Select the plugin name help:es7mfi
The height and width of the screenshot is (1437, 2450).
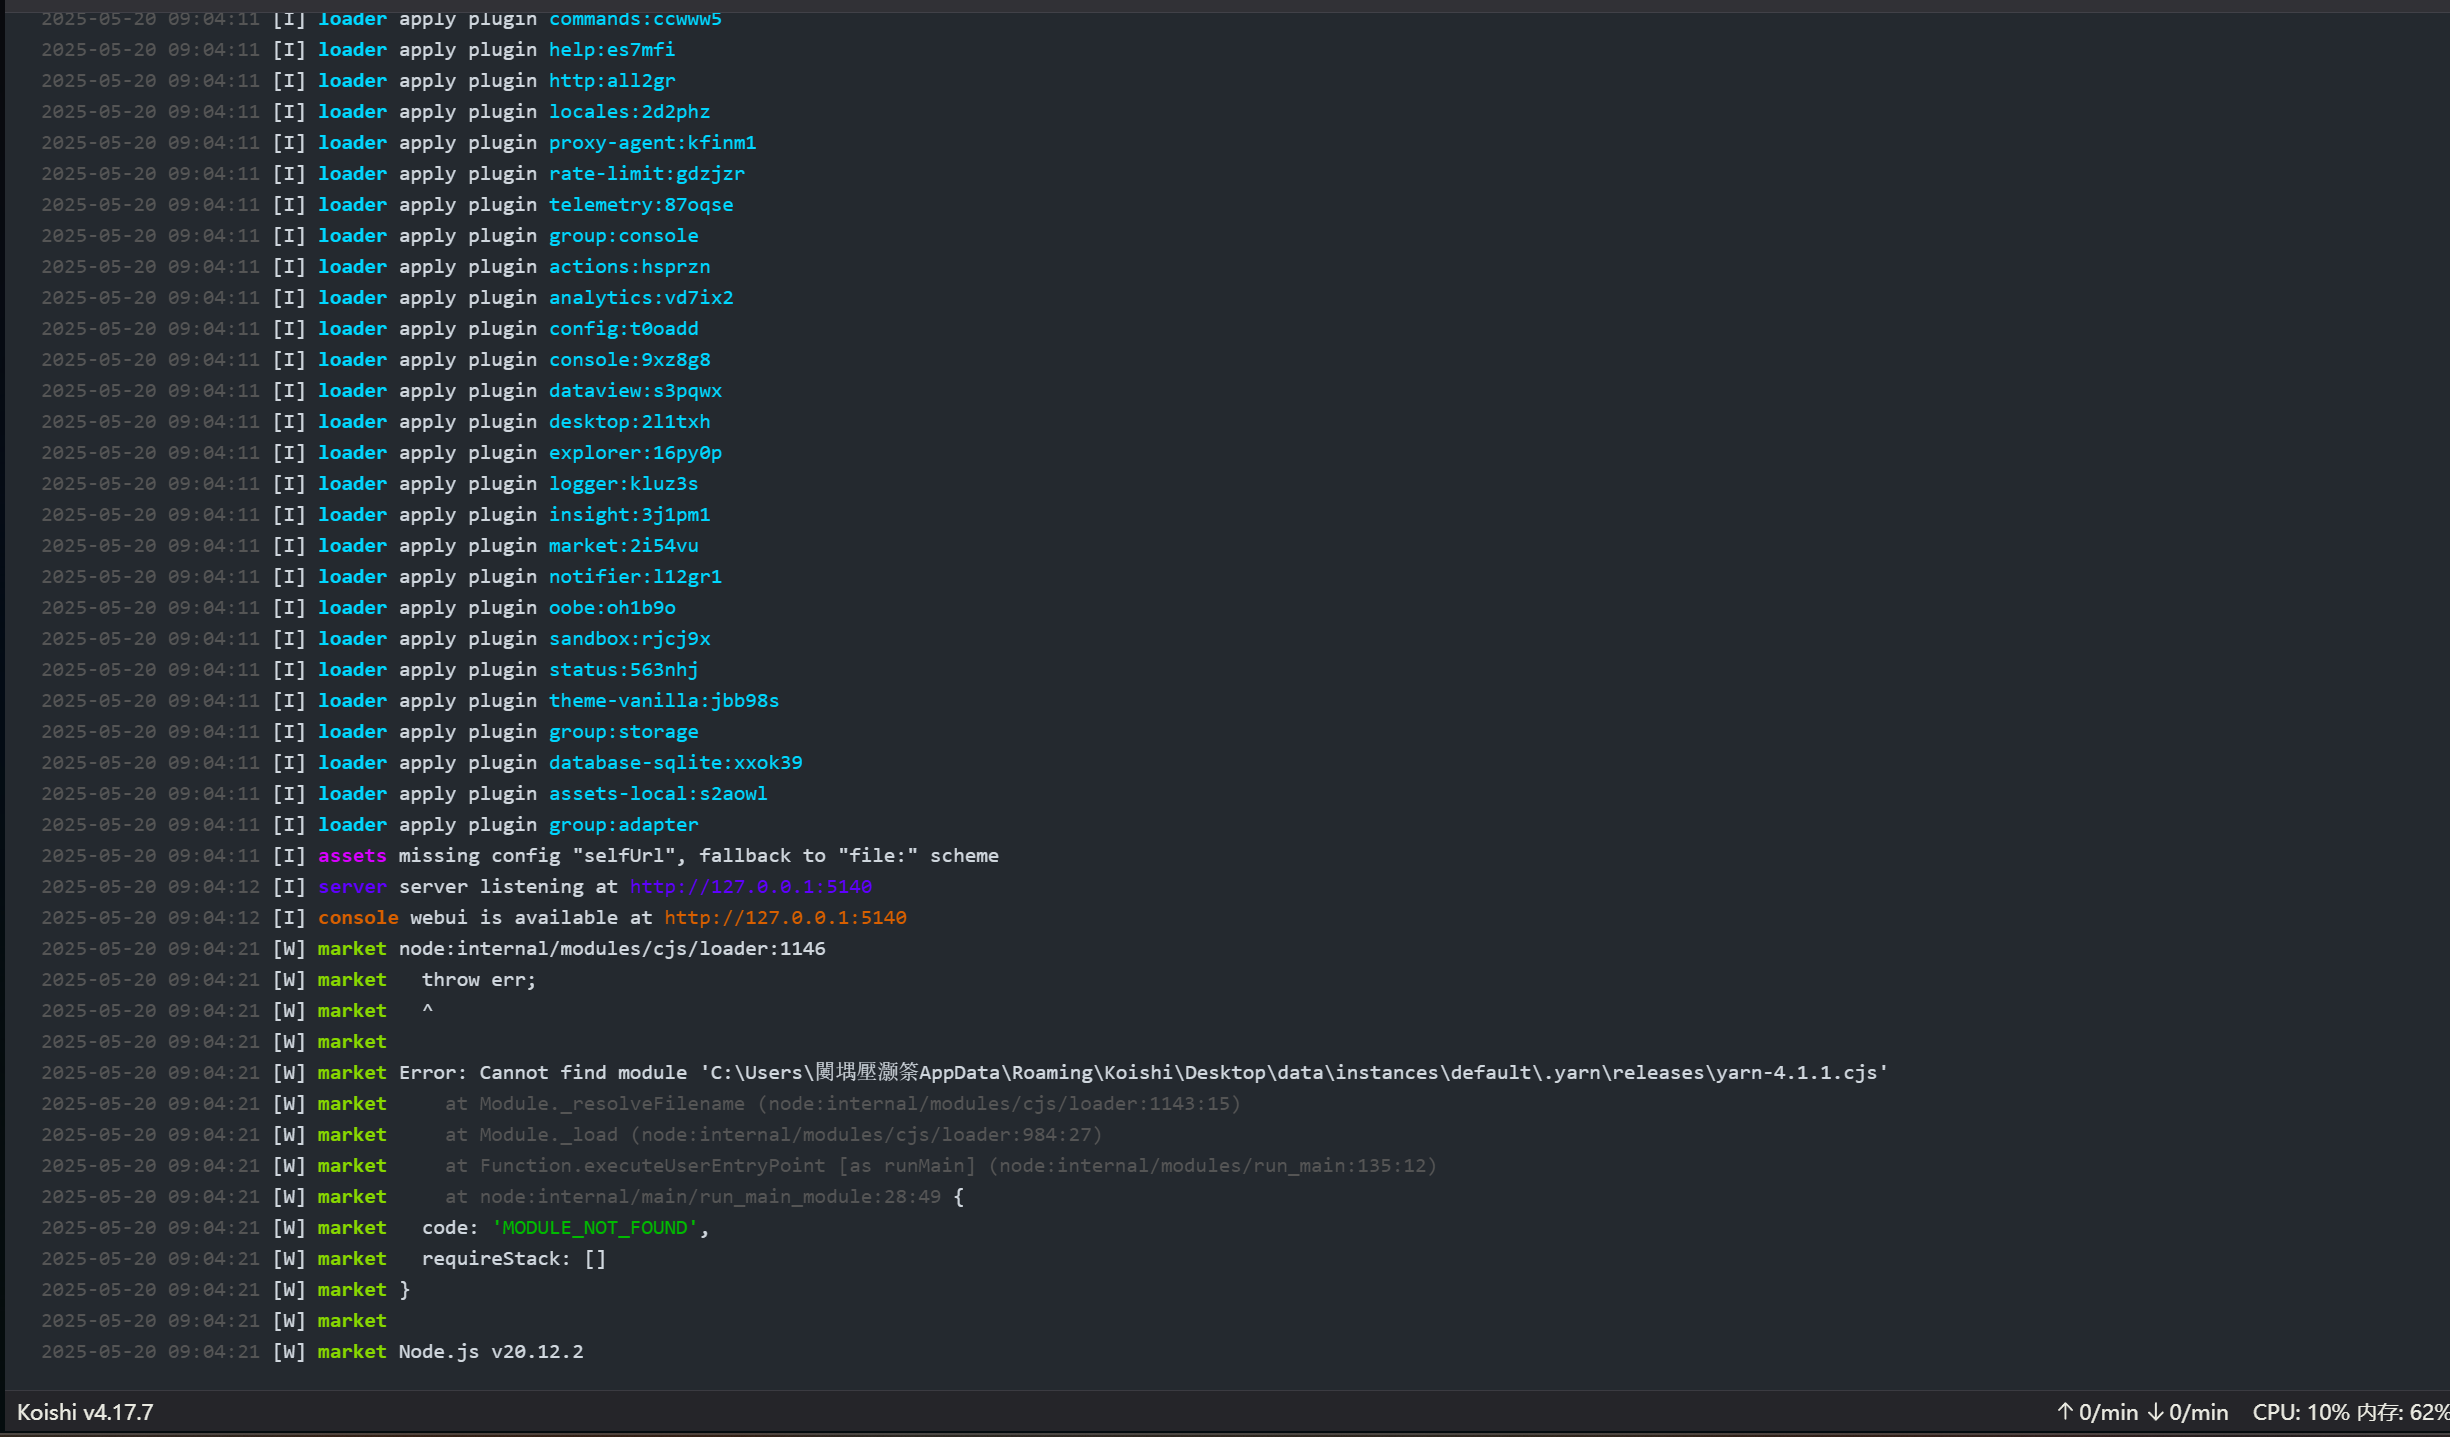(x=611, y=49)
